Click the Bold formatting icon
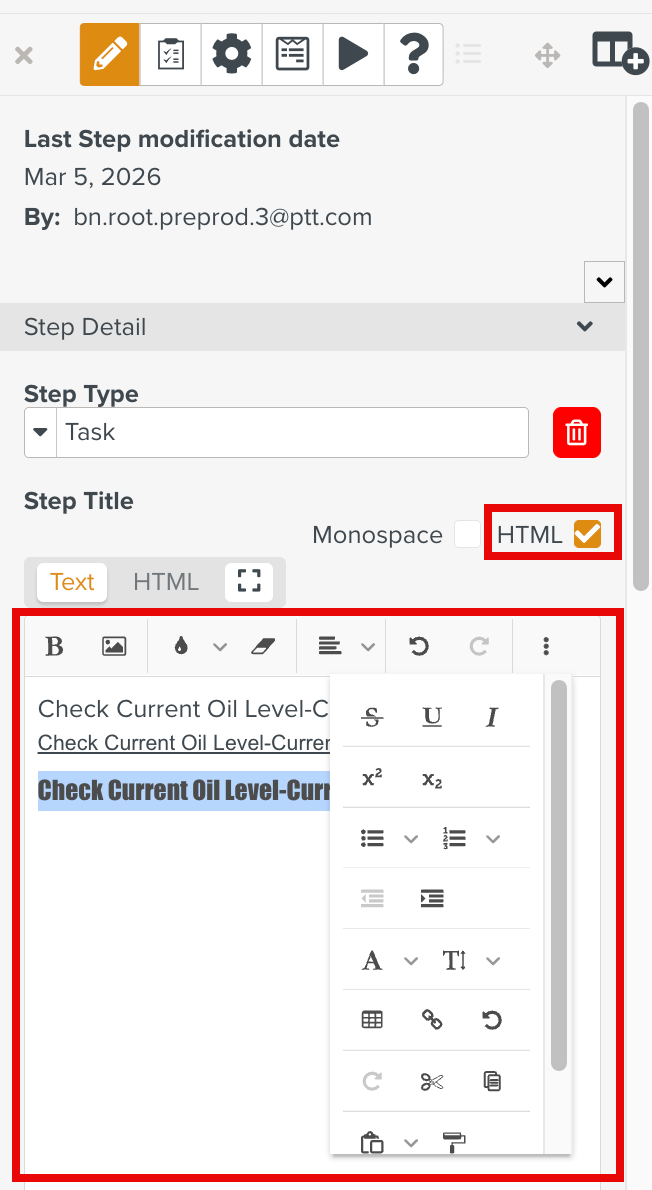This screenshot has height=1190, width=652. (x=55, y=647)
